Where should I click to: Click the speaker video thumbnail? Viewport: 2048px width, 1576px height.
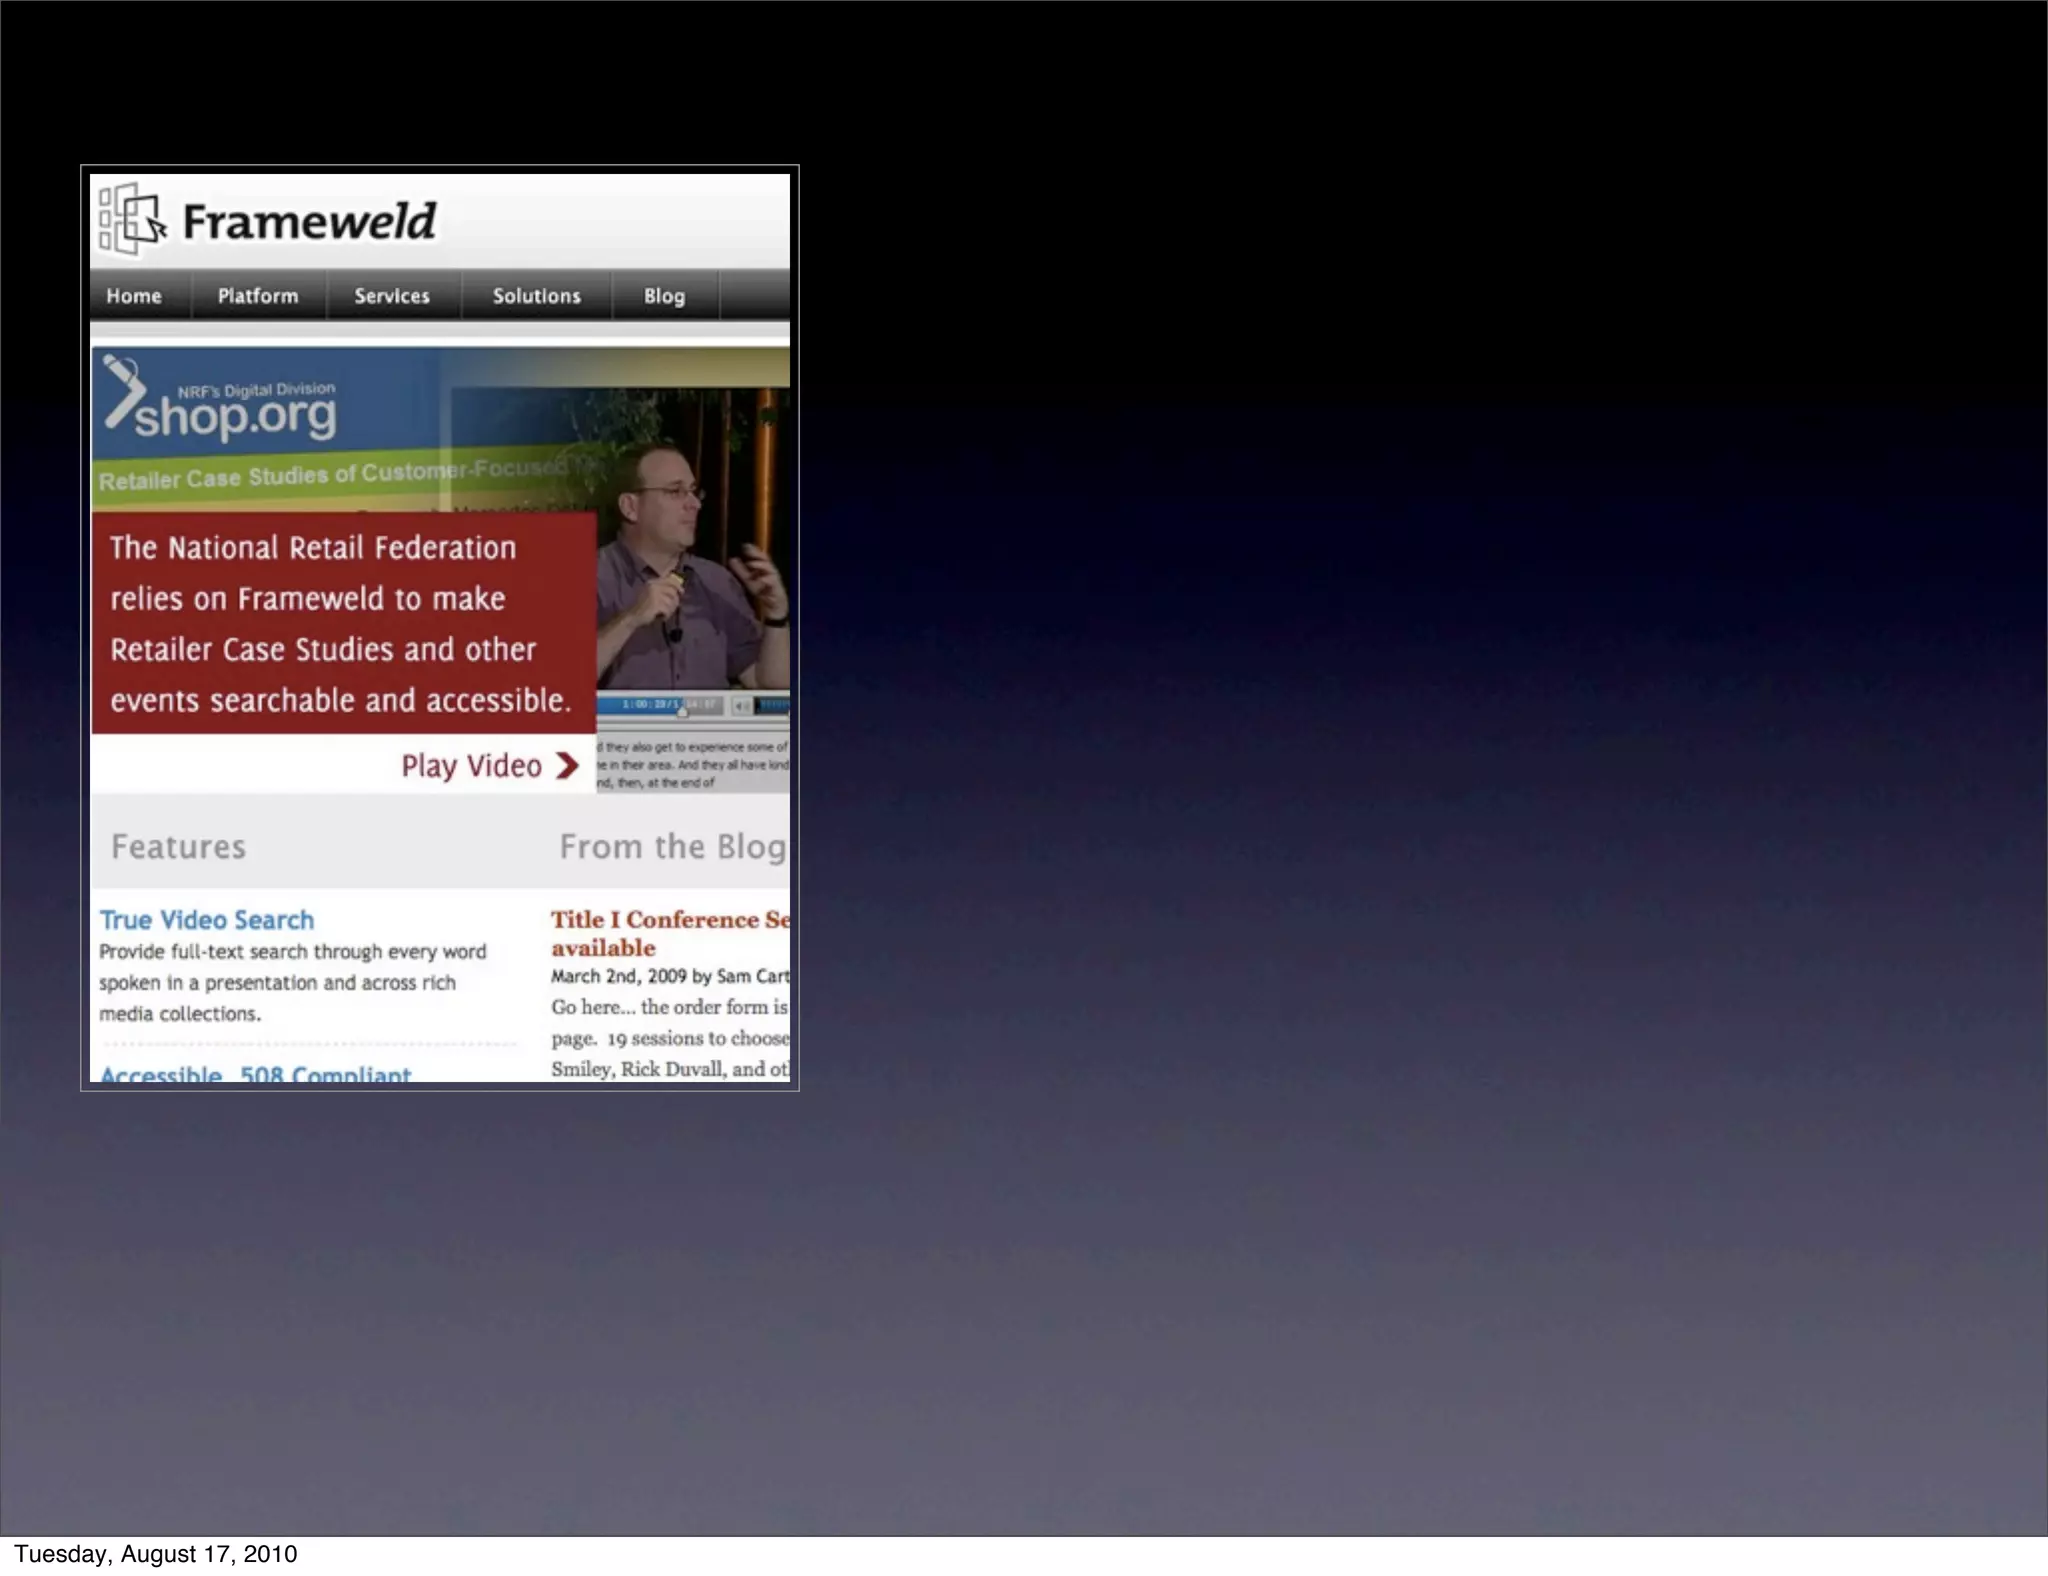point(693,538)
